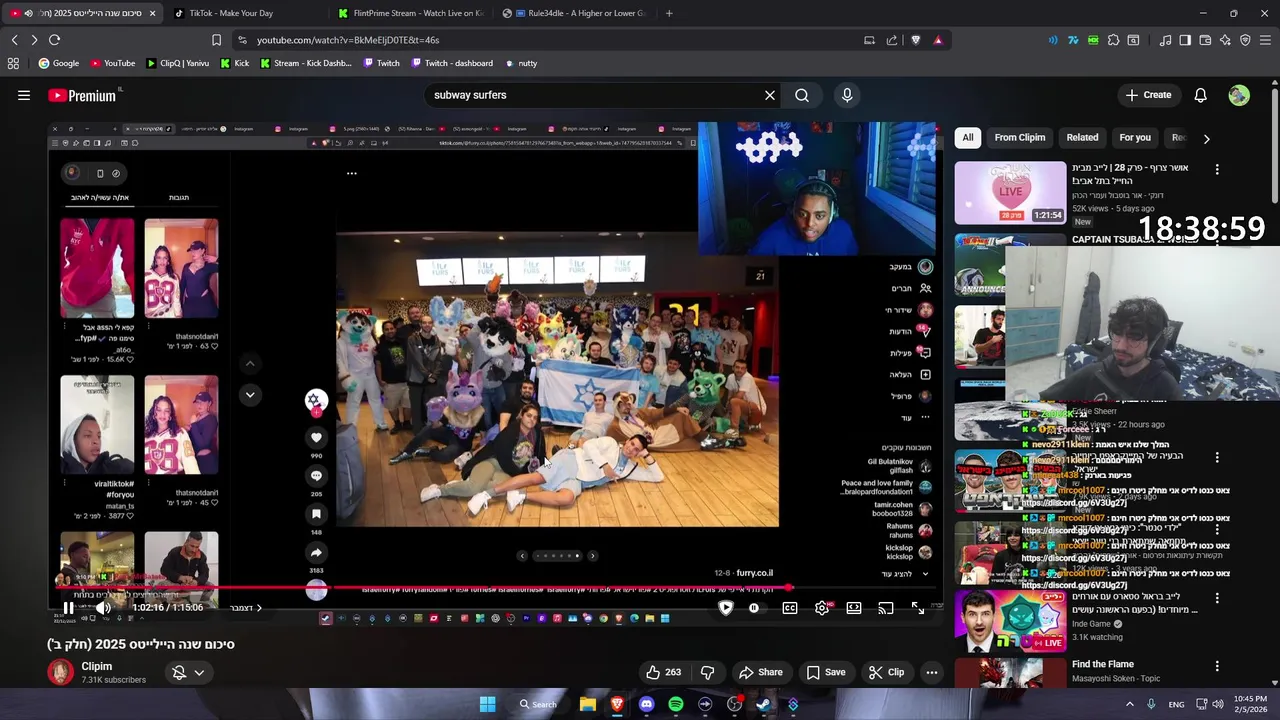Image resolution: width=1280 pixels, height=720 pixels.
Task: Open browser extensions puzzle icon
Action: pyautogui.click(x=1113, y=40)
